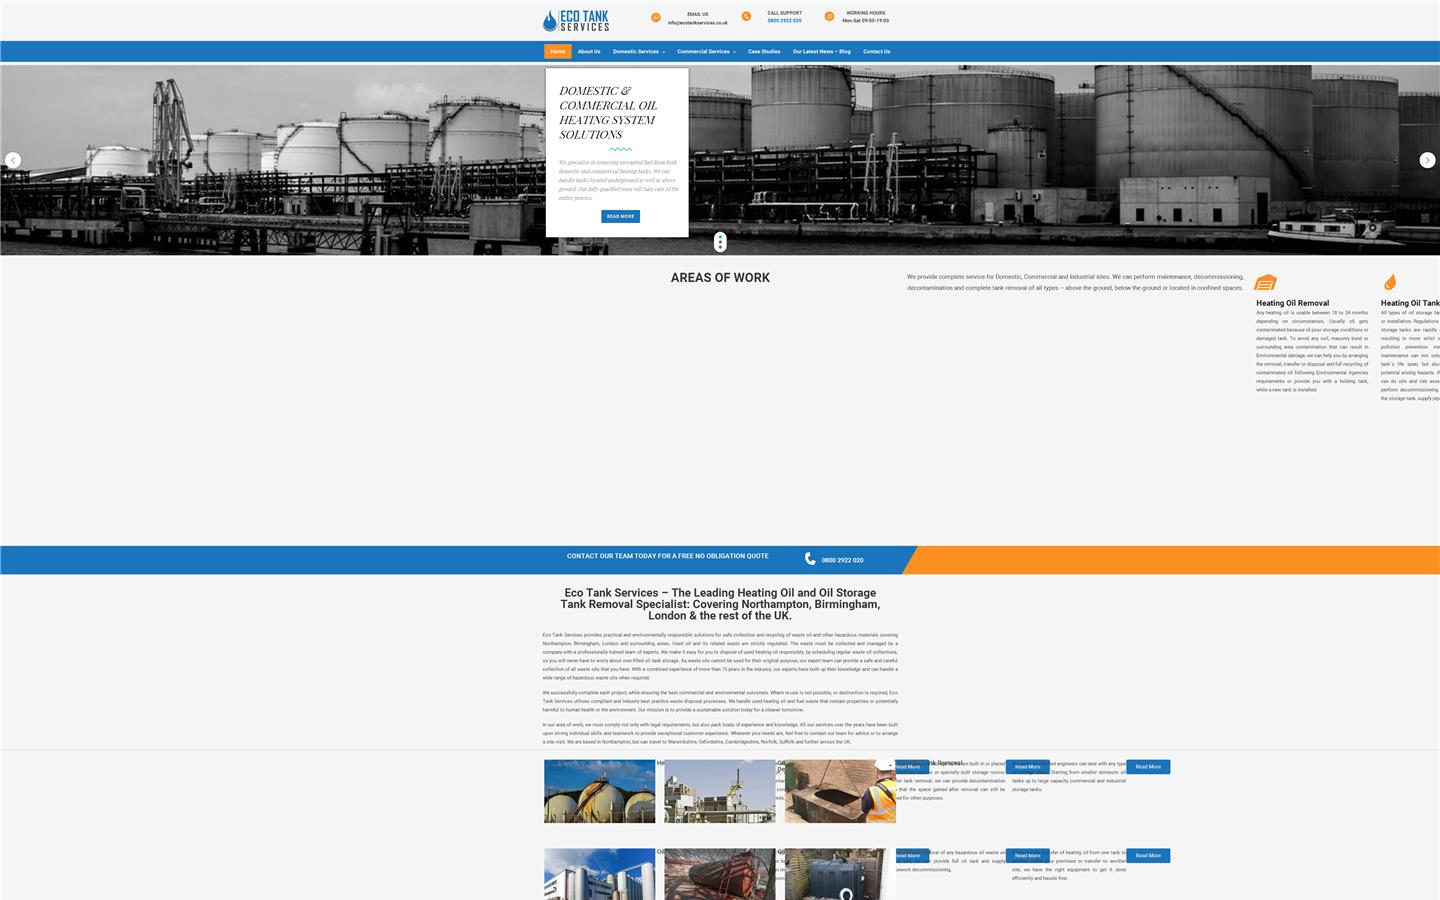The height and width of the screenshot is (900, 1440).
Task: Click the storage tanks photo thumbnail
Action: tap(599, 790)
